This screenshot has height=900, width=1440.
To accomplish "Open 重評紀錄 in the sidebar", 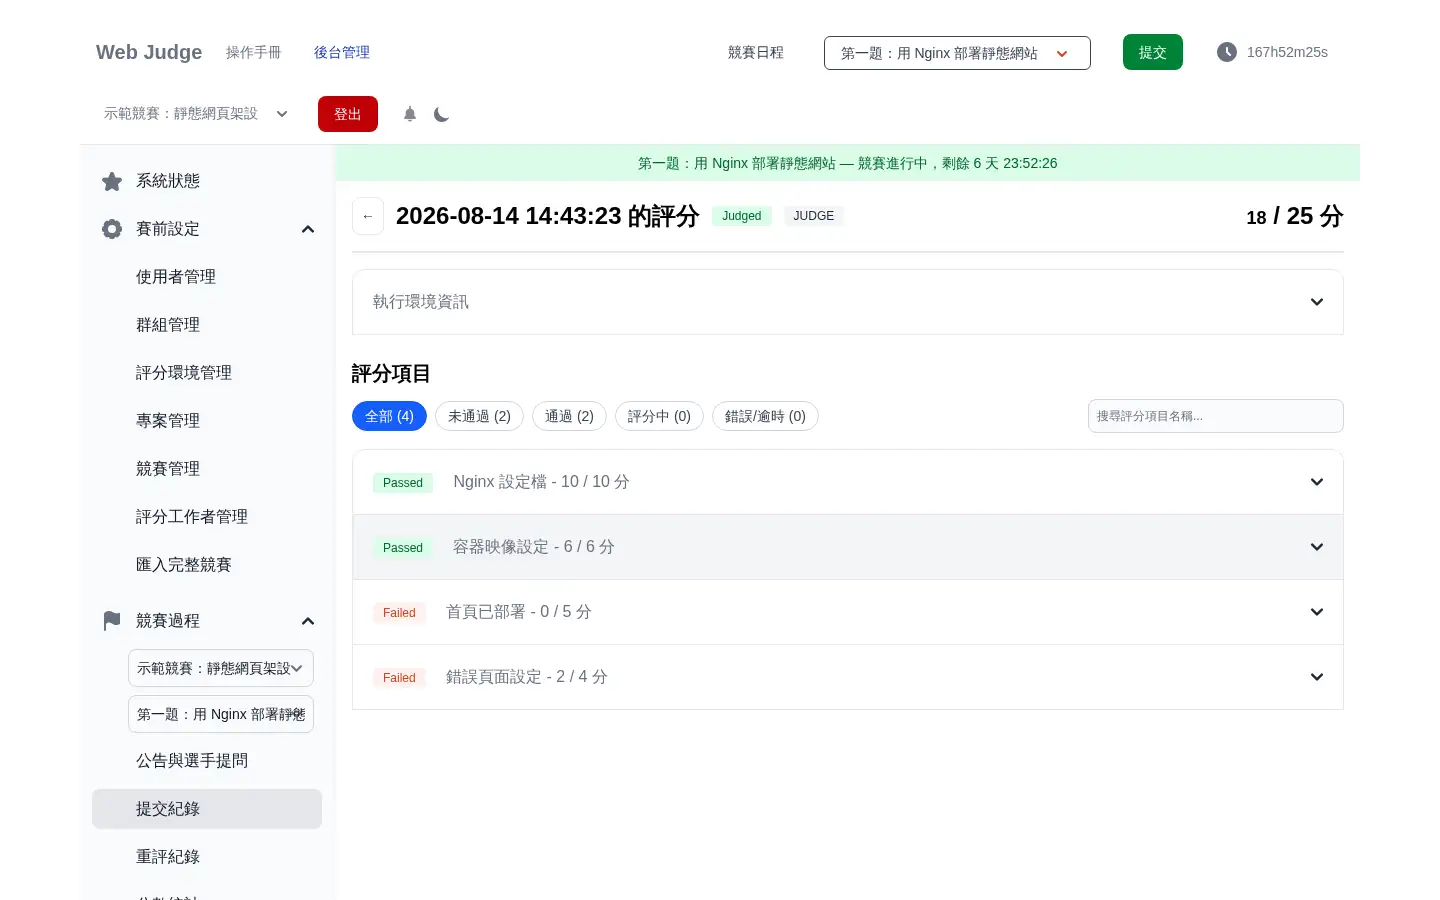I will (207, 857).
